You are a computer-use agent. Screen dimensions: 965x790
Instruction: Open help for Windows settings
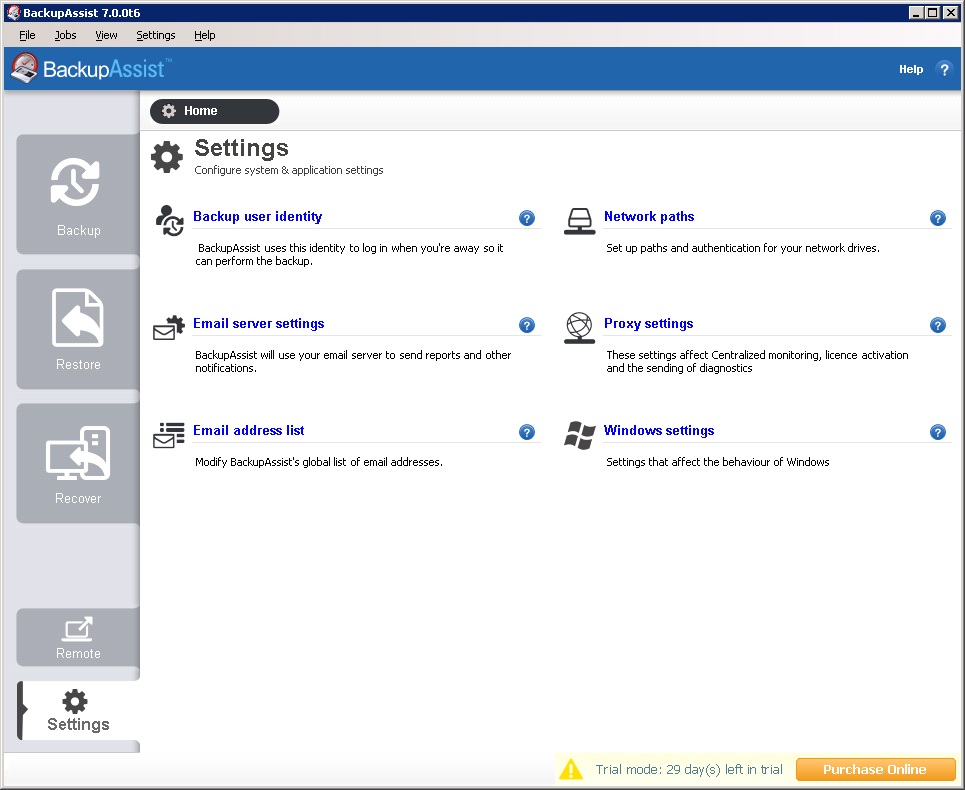[x=938, y=432]
